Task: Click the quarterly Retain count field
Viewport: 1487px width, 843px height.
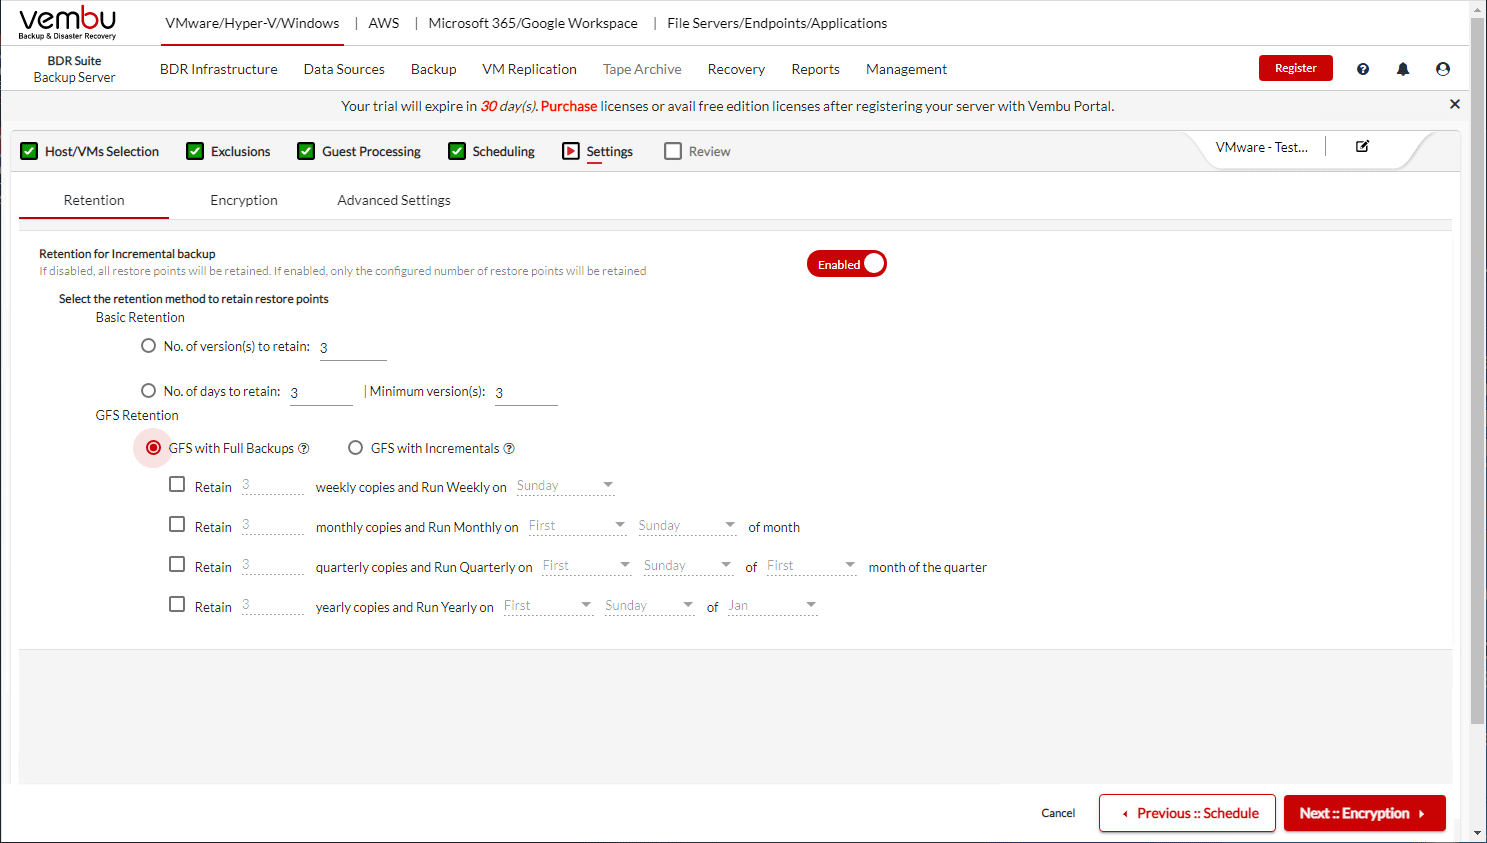Action: pyautogui.click(x=273, y=565)
